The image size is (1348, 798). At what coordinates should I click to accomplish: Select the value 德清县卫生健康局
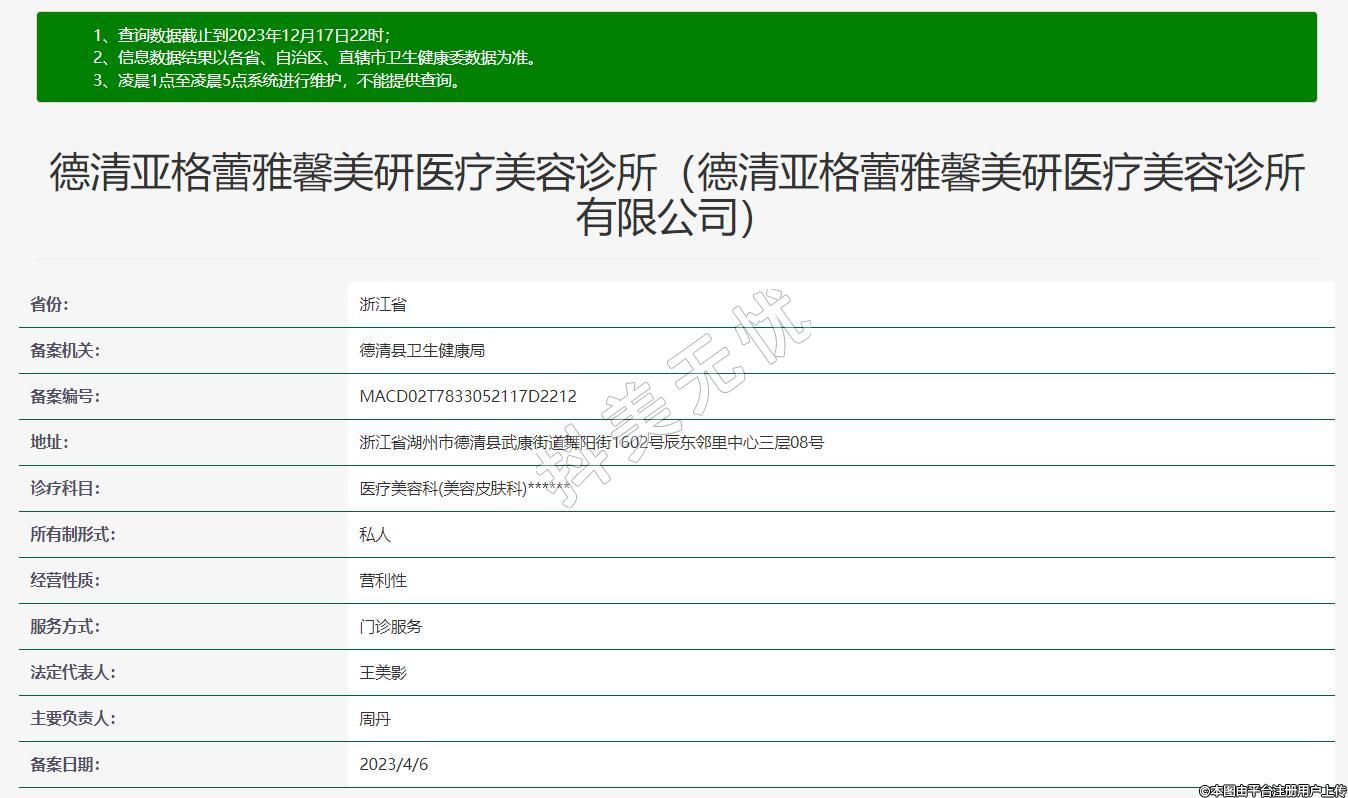pos(422,351)
